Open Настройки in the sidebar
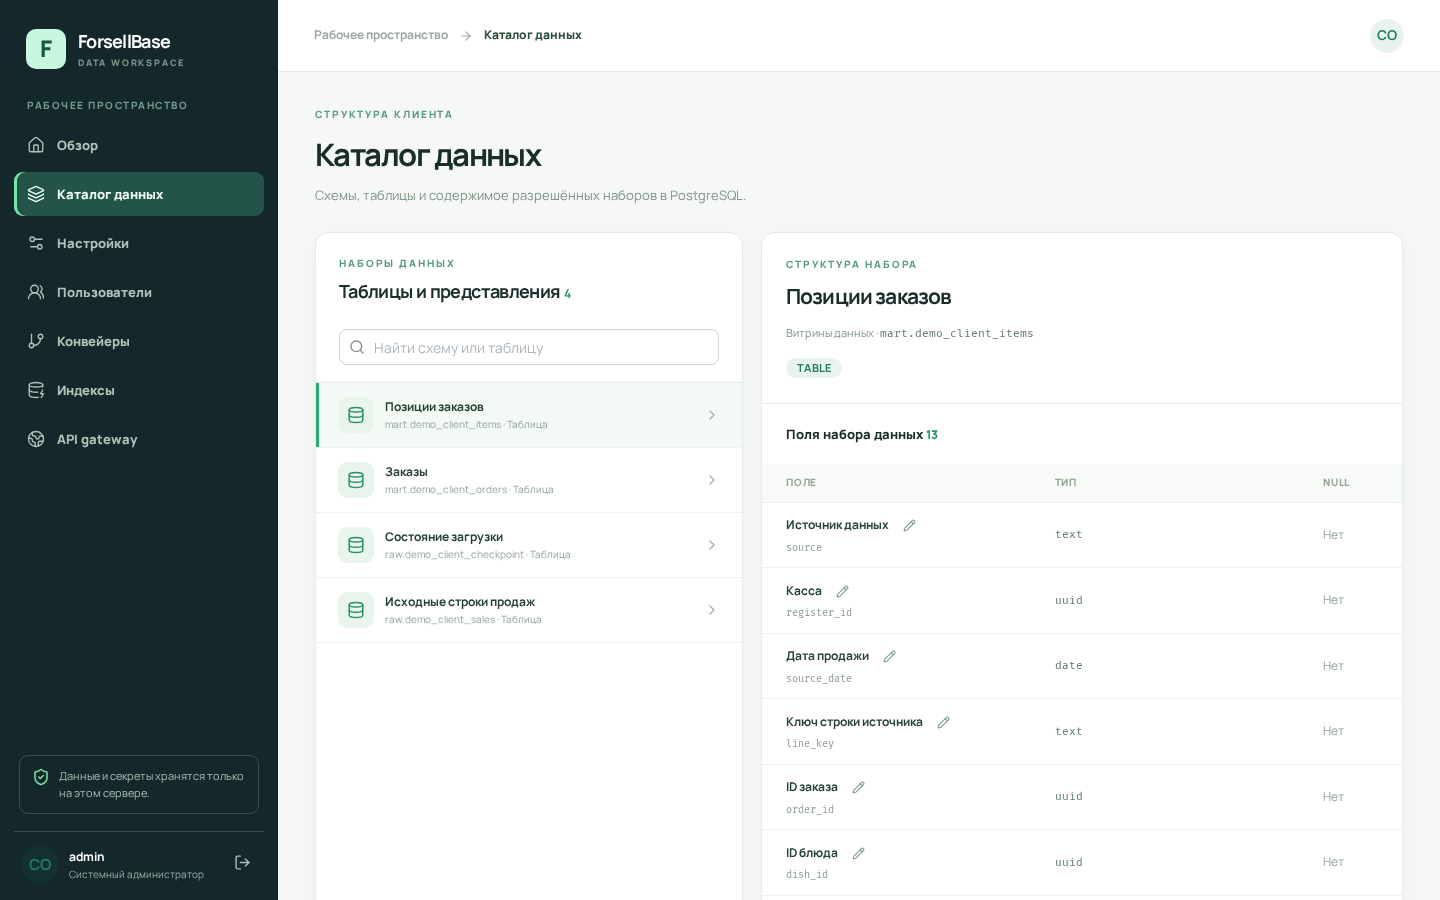The width and height of the screenshot is (1440, 900). (139, 243)
